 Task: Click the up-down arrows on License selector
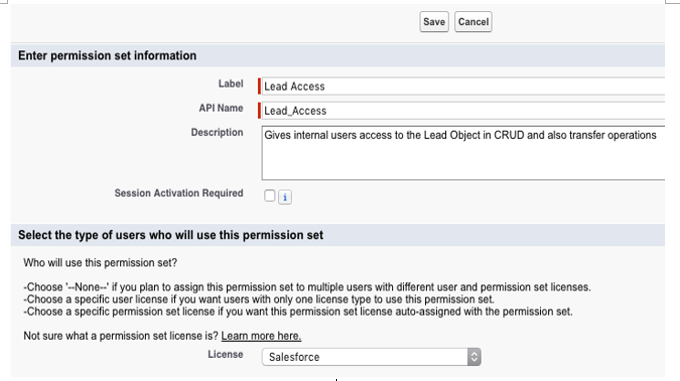[474, 357]
